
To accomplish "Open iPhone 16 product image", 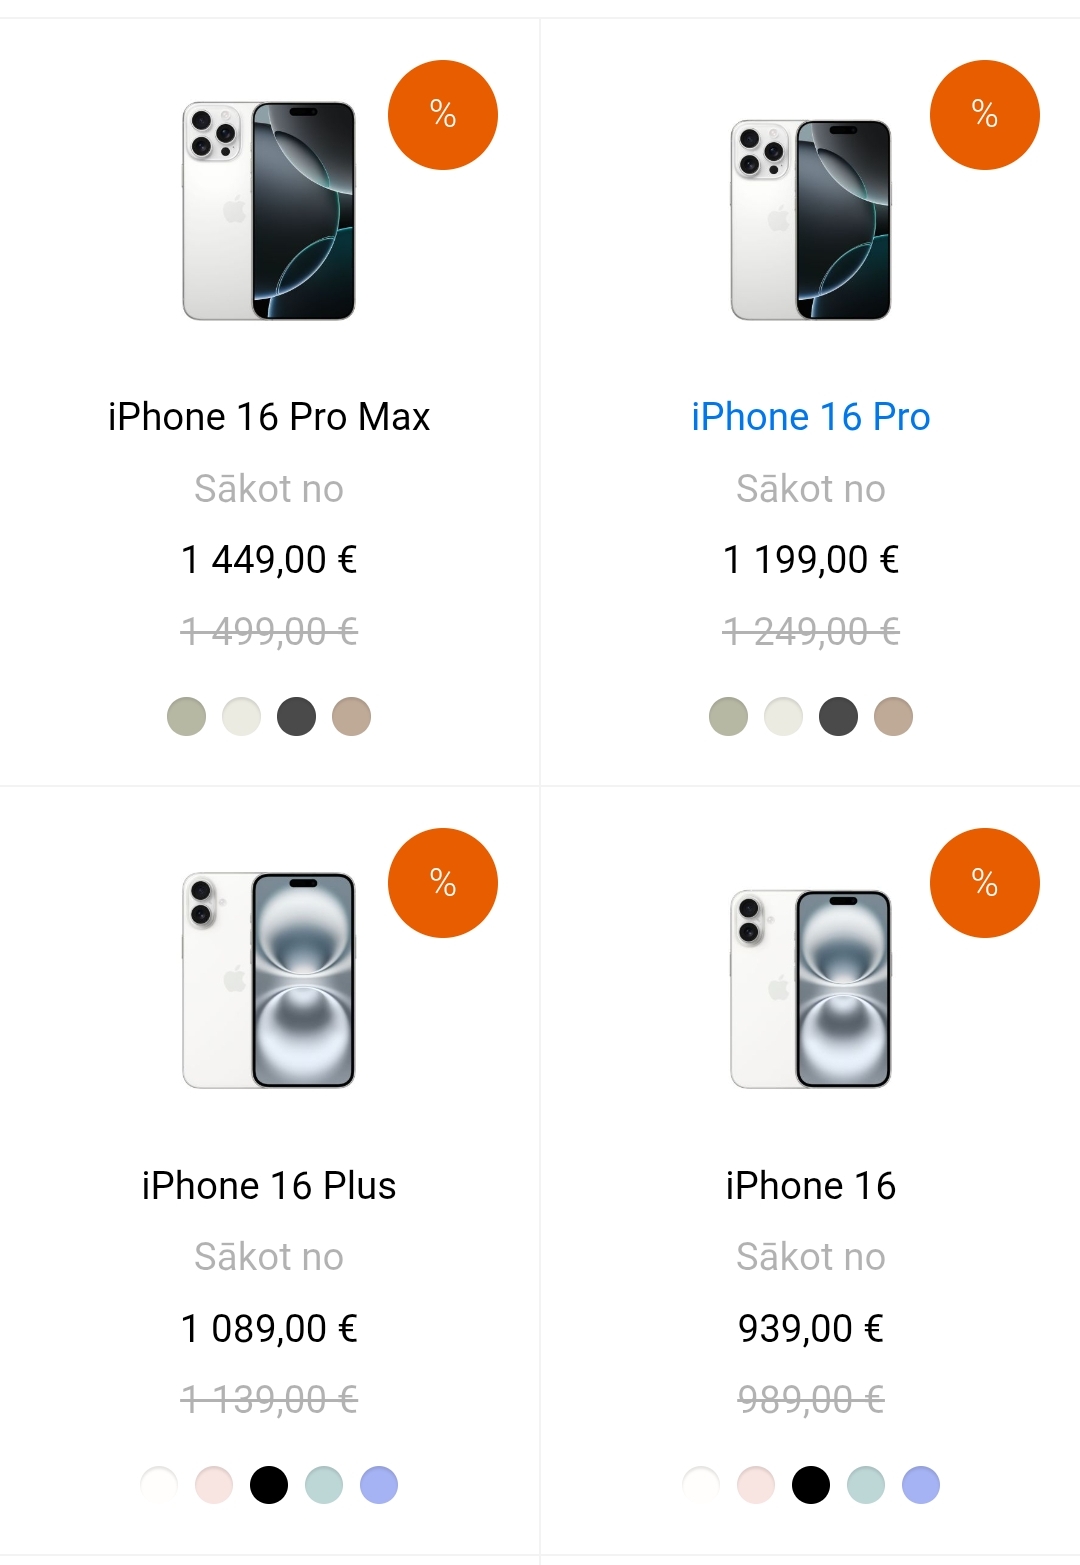I will (811, 988).
